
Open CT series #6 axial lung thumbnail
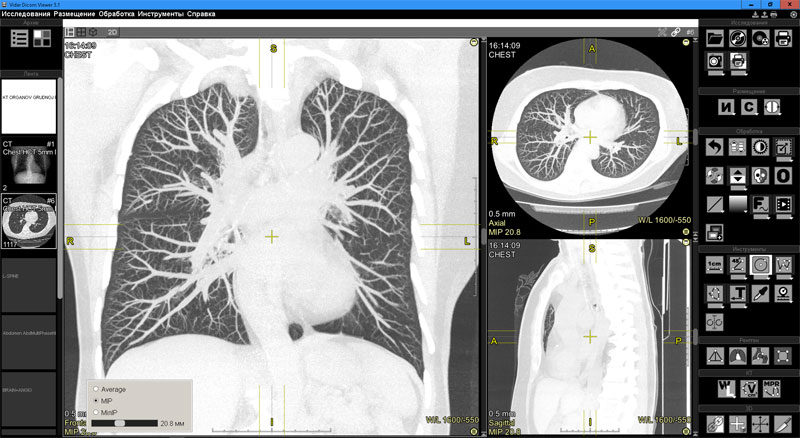point(29,221)
